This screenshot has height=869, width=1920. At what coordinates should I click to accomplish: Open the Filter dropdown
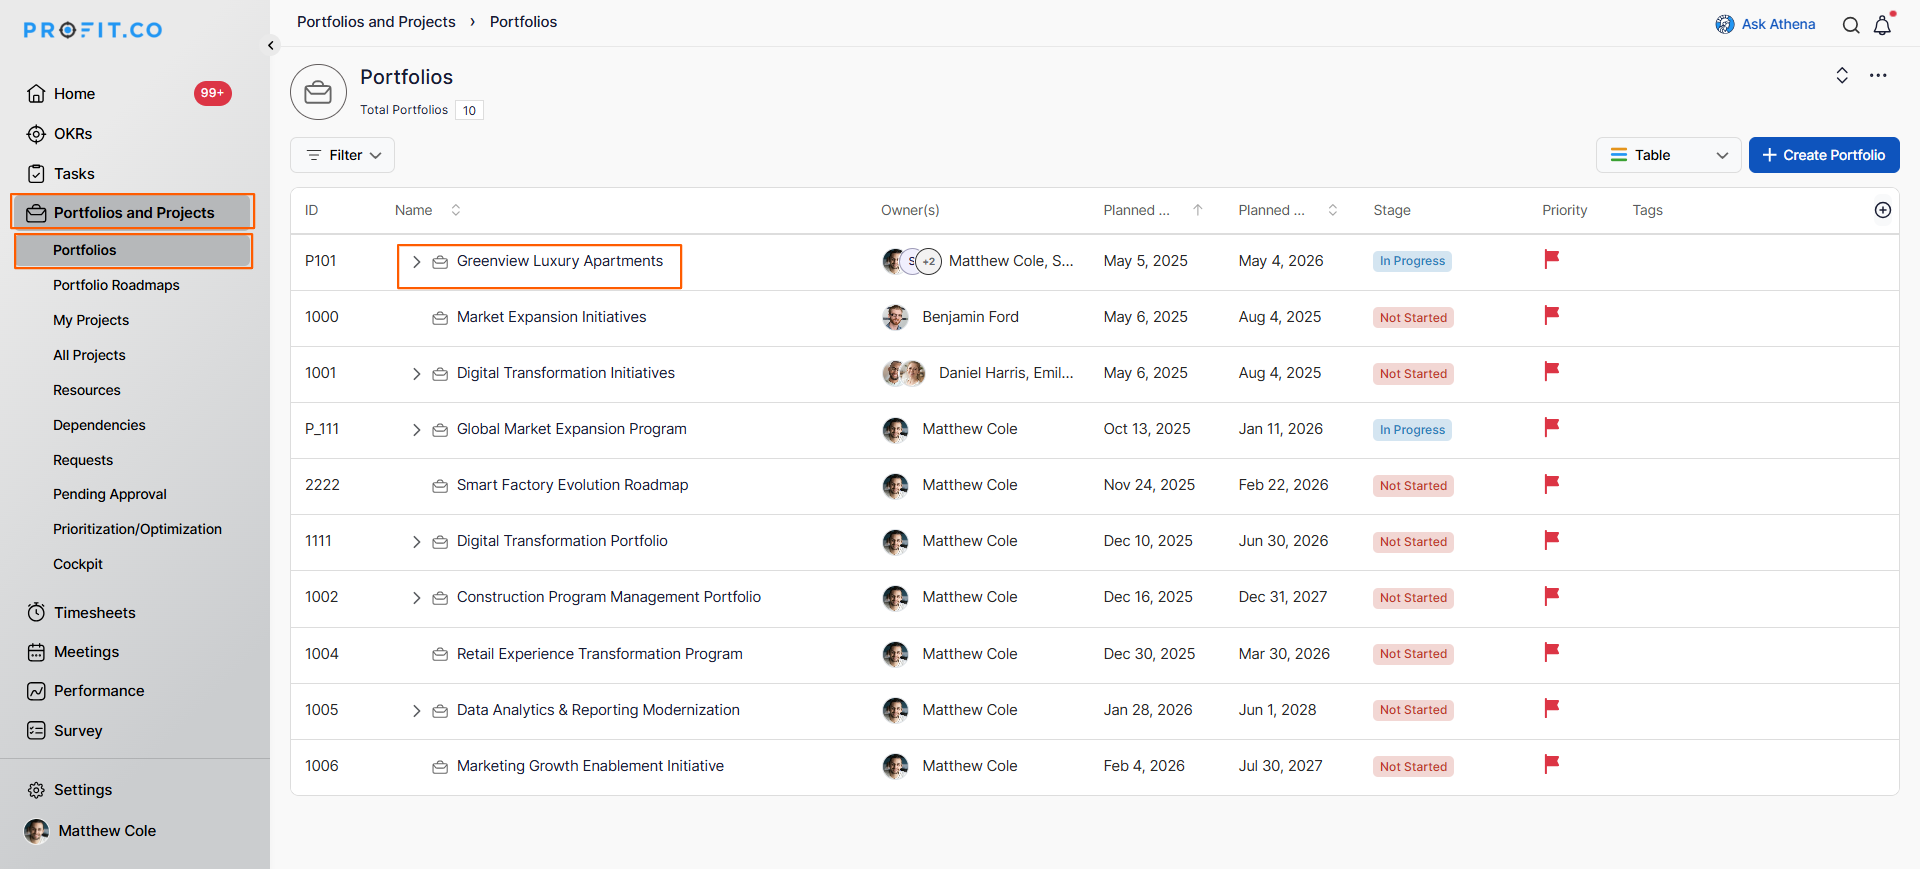click(343, 155)
